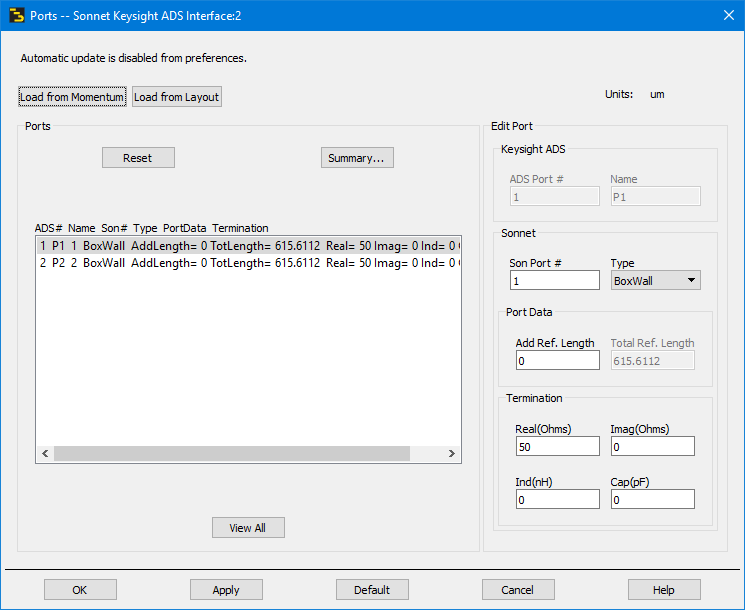
Task: Apply the port changes
Action: tap(226, 590)
